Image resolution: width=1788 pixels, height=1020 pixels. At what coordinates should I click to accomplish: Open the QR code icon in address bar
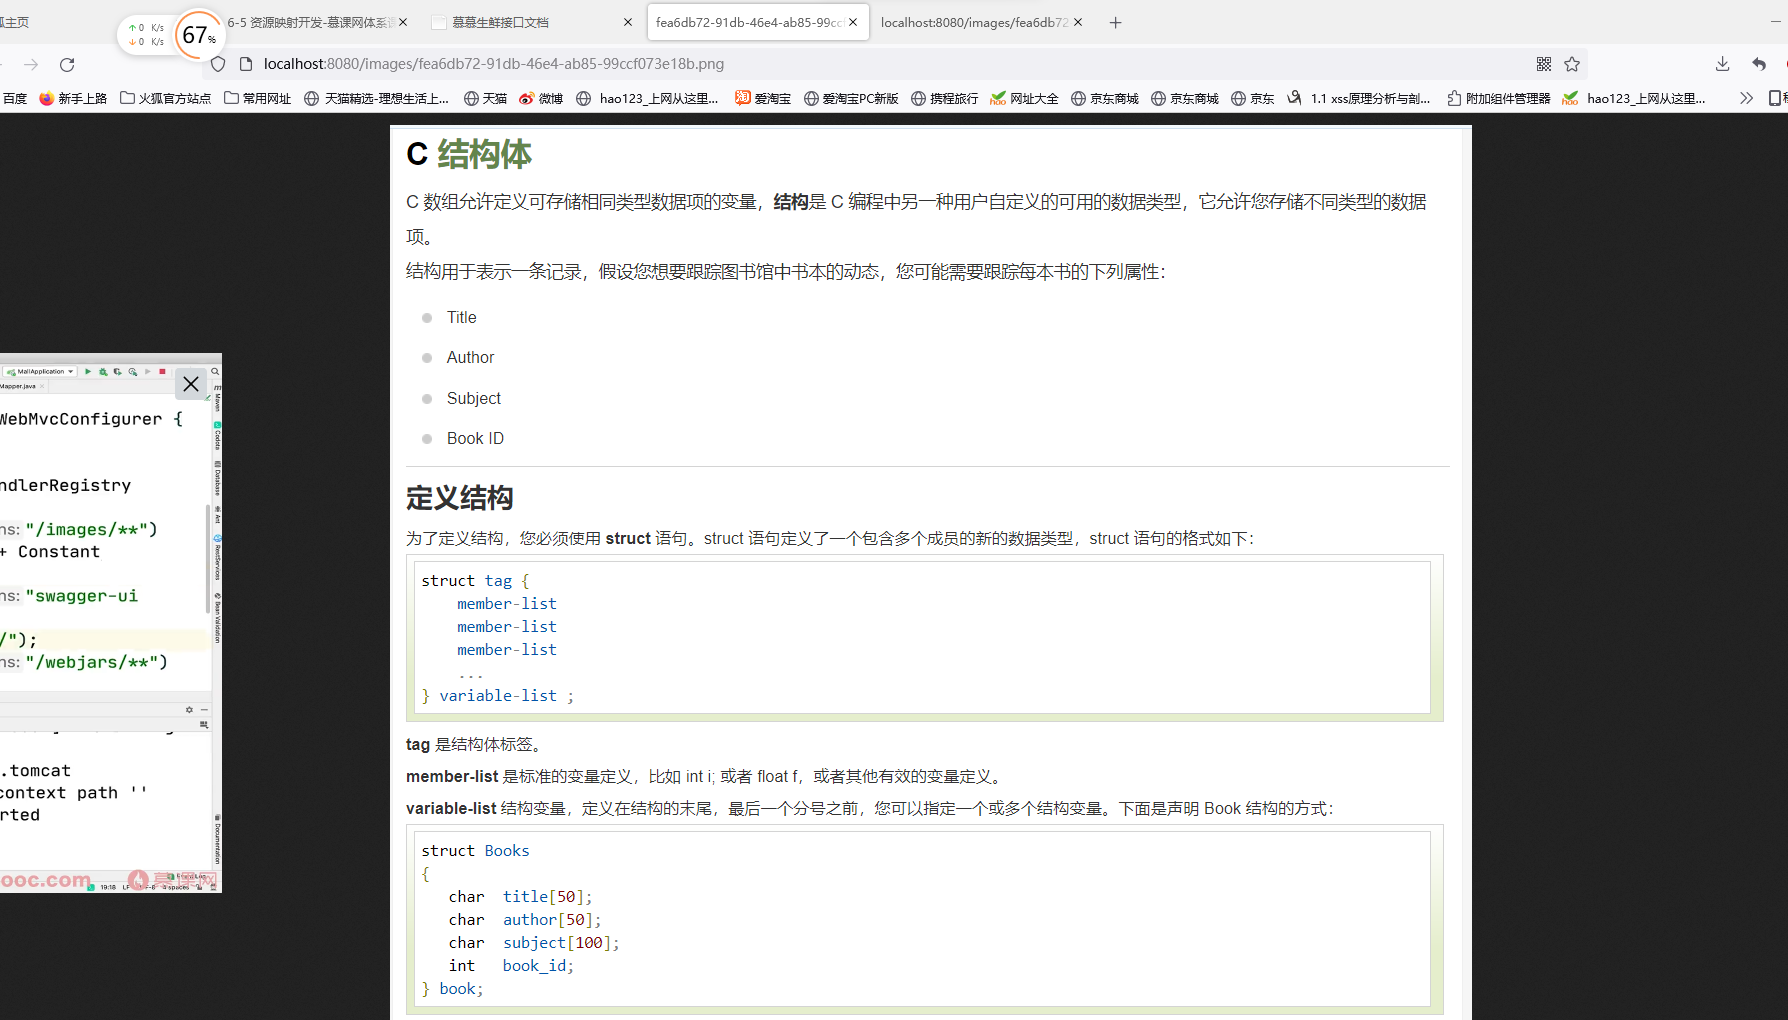(x=1544, y=64)
